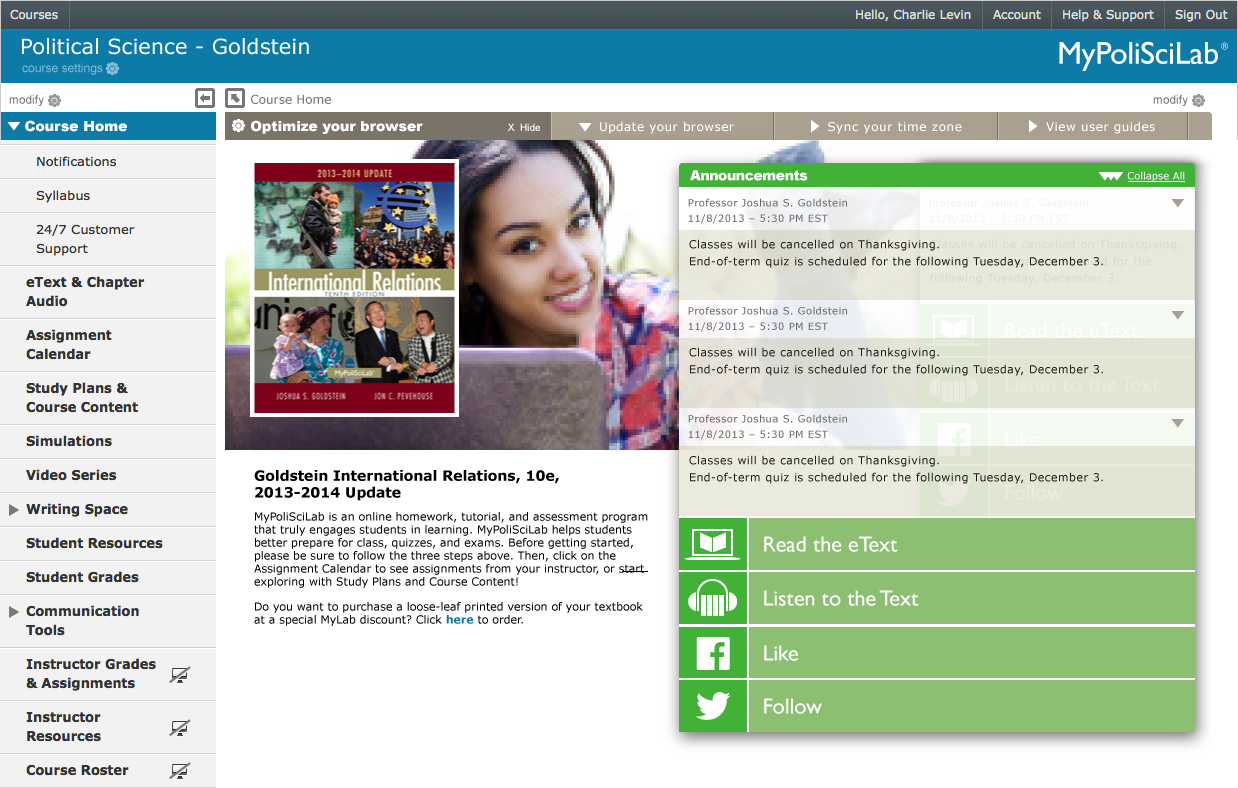Click the MyPoliSciLab logo

1143,55
